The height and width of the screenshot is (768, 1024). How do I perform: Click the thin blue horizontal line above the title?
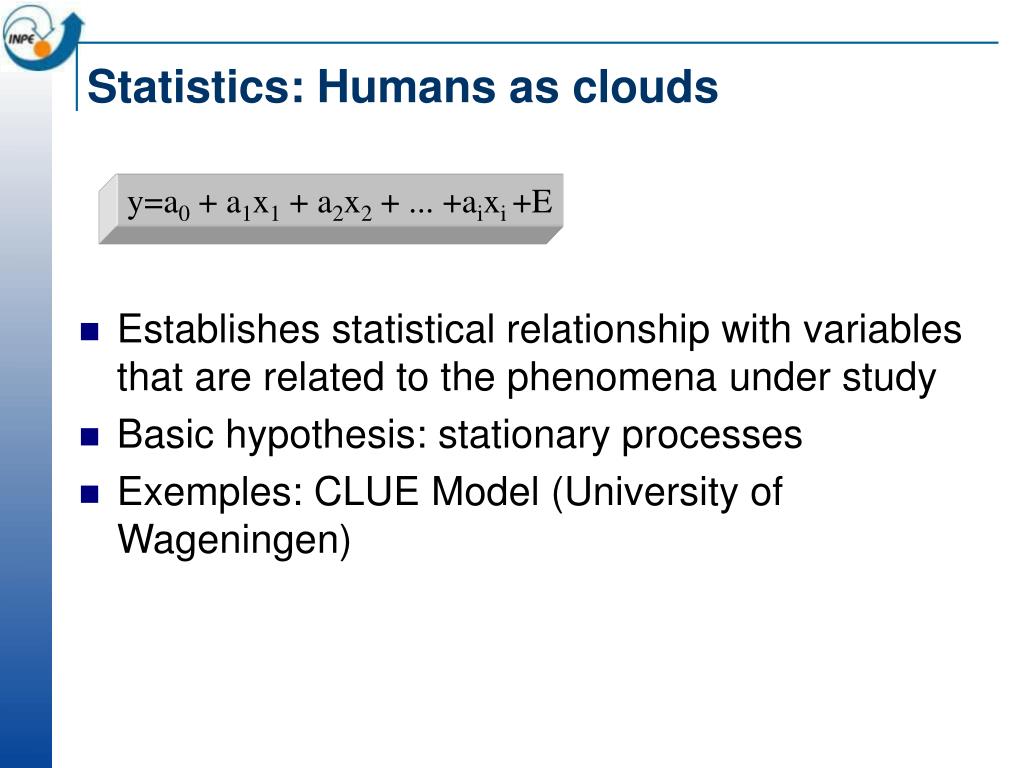539,43
